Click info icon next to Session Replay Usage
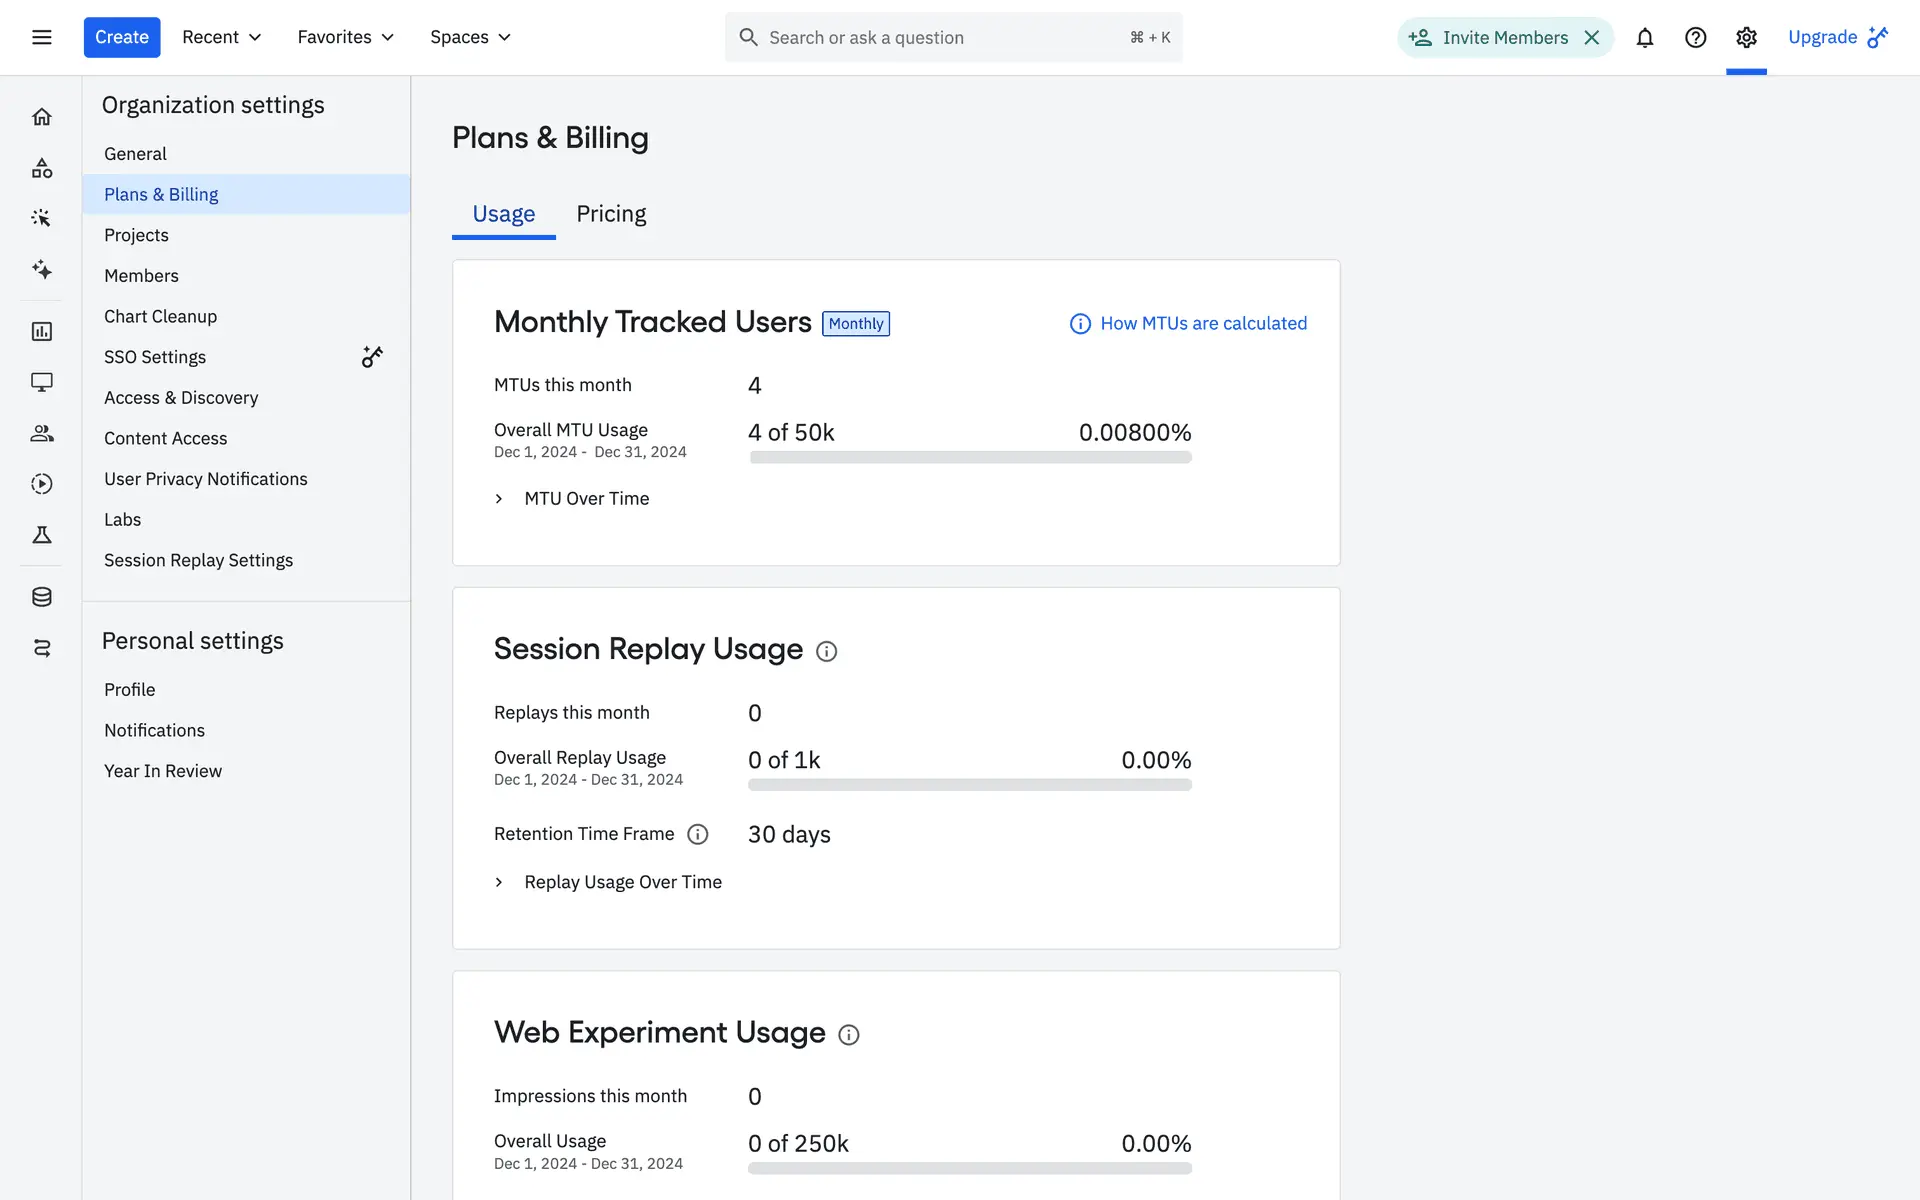 coord(826,651)
